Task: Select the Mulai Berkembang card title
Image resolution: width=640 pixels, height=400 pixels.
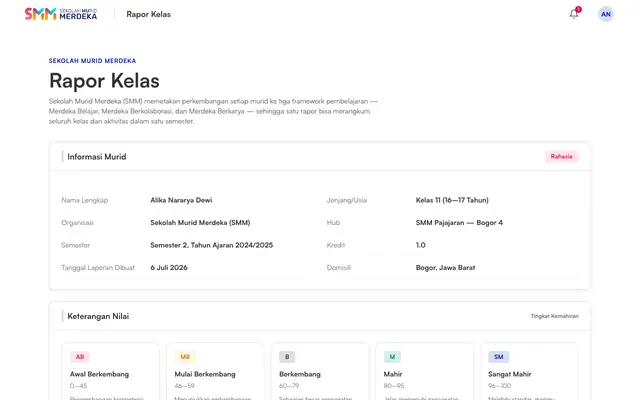Action: [x=205, y=374]
